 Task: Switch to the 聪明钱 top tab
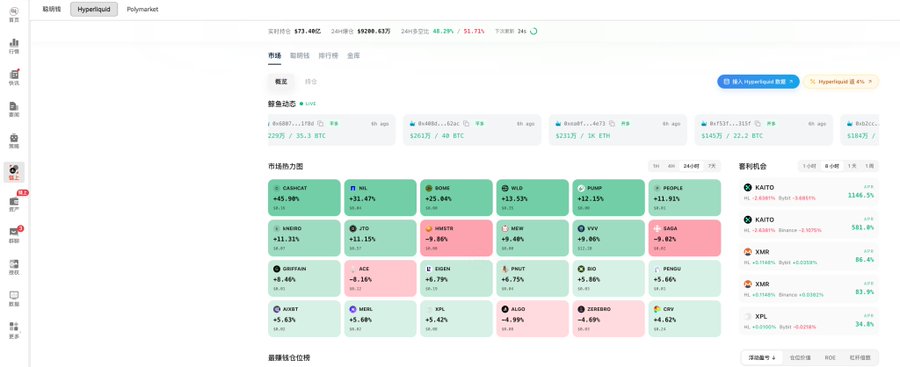tap(52, 9)
